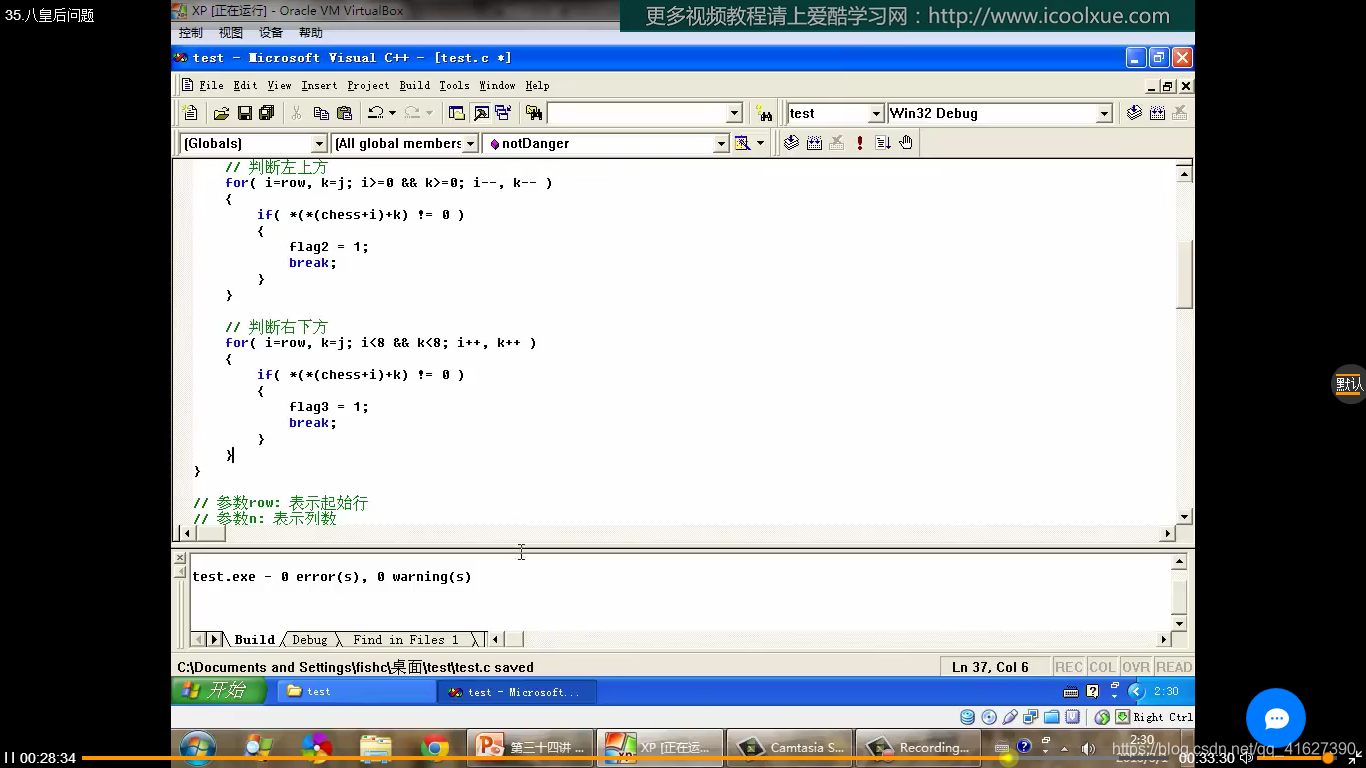Viewport: 1366px width, 768px height.
Task: Click the New Text File toolbar icon
Action: [x=190, y=113]
